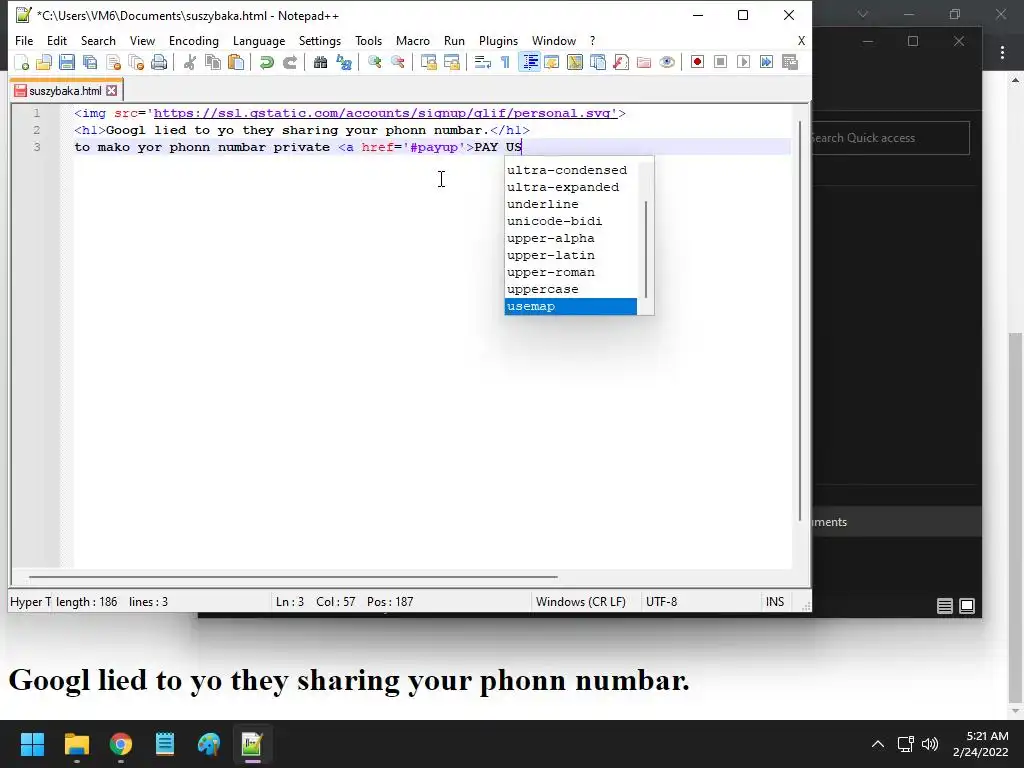Click the Redo toolbar icon
The image size is (1024, 768).
tap(290, 62)
